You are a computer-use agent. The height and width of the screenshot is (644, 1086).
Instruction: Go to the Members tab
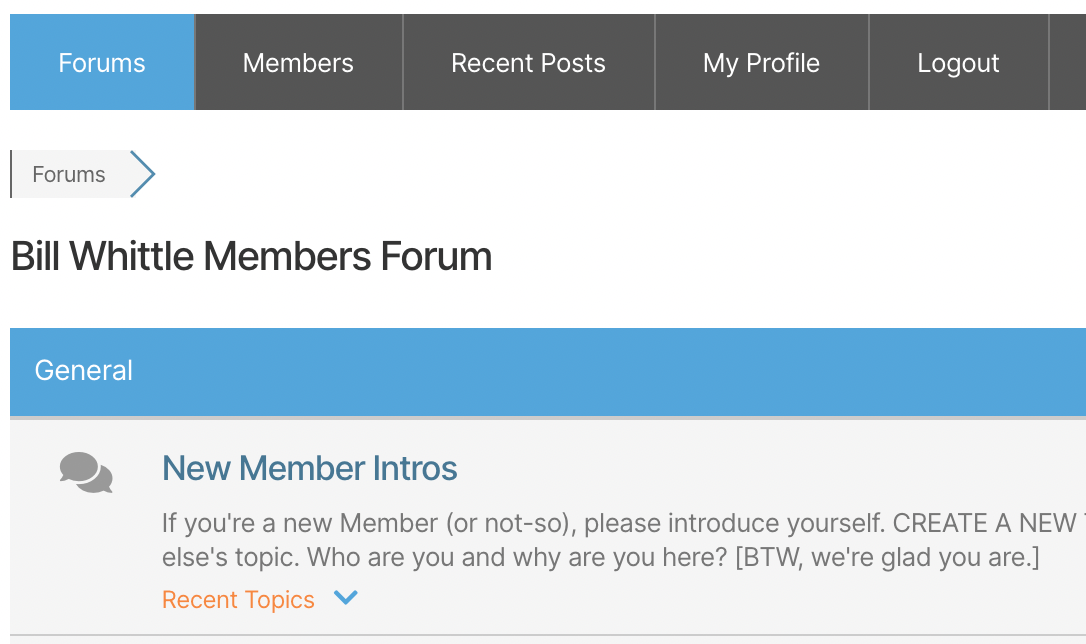pos(298,63)
